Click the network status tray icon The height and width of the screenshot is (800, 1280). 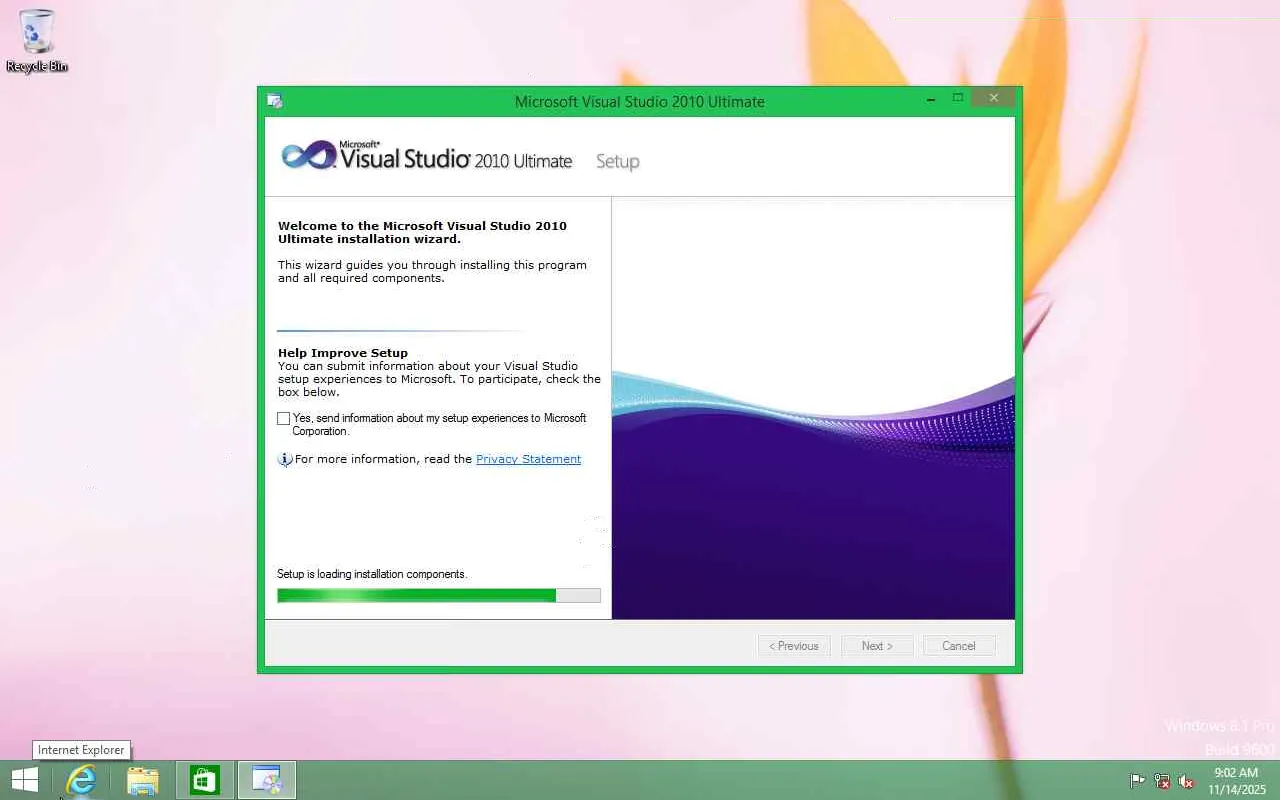pos(1162,781)
